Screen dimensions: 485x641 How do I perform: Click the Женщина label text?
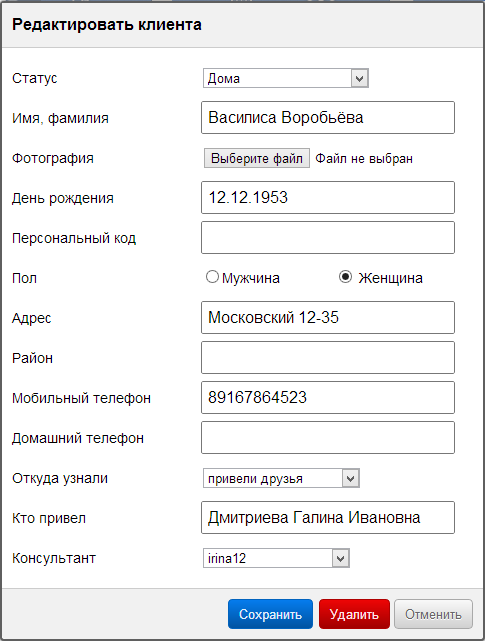tap(391, 278)
